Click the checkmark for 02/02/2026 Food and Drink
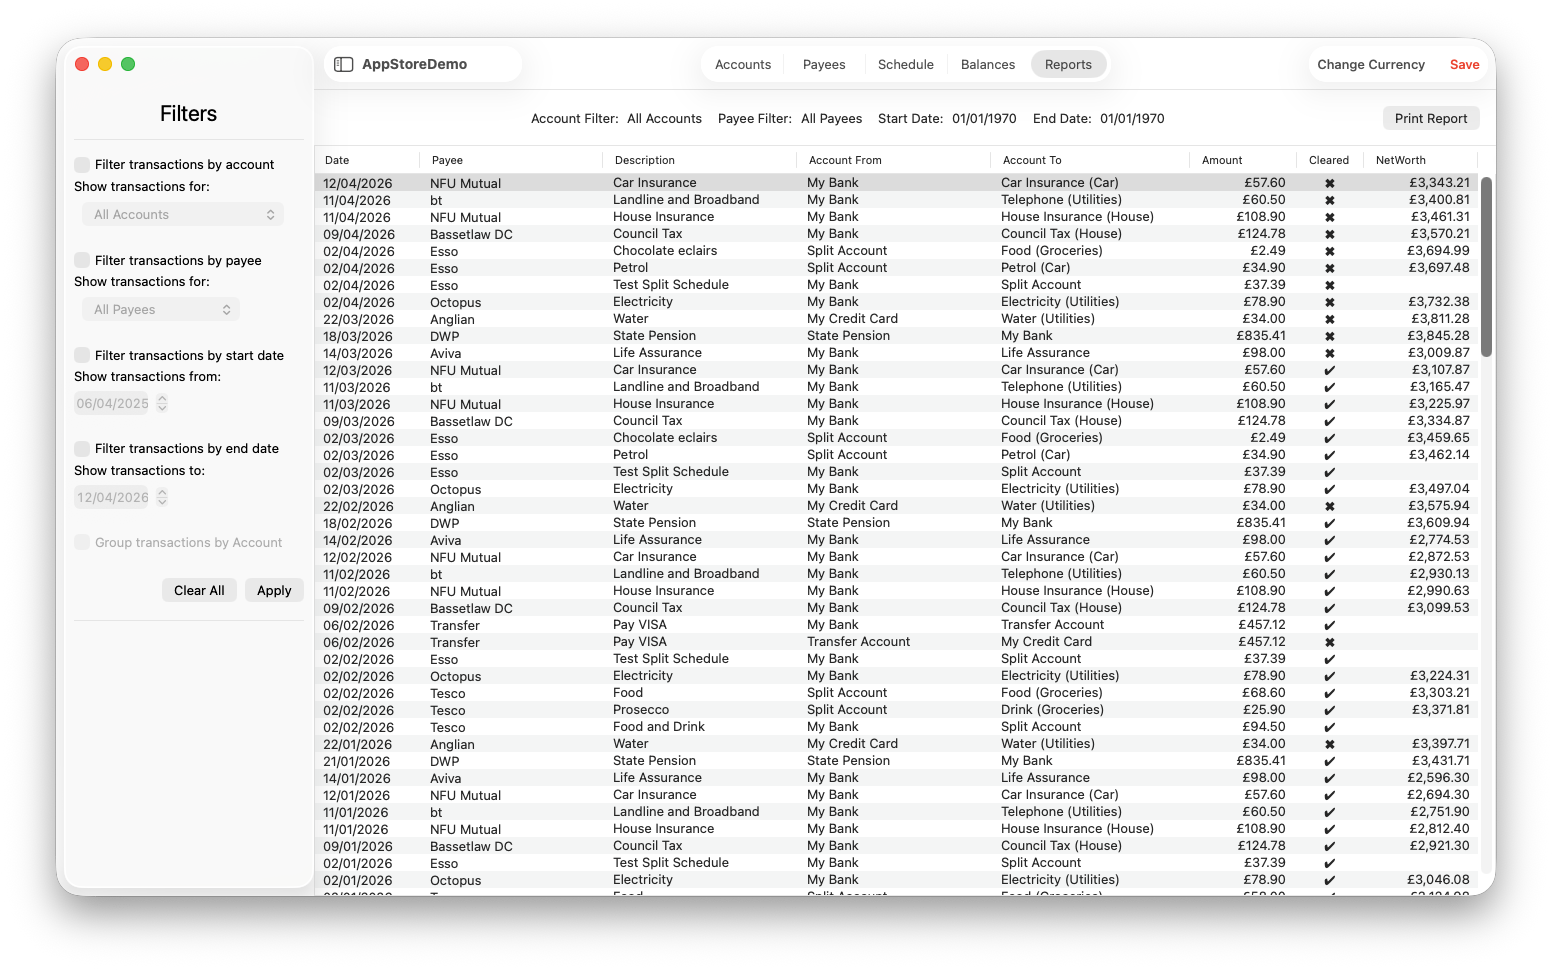1552x970 pixels. pos(1330,727)
